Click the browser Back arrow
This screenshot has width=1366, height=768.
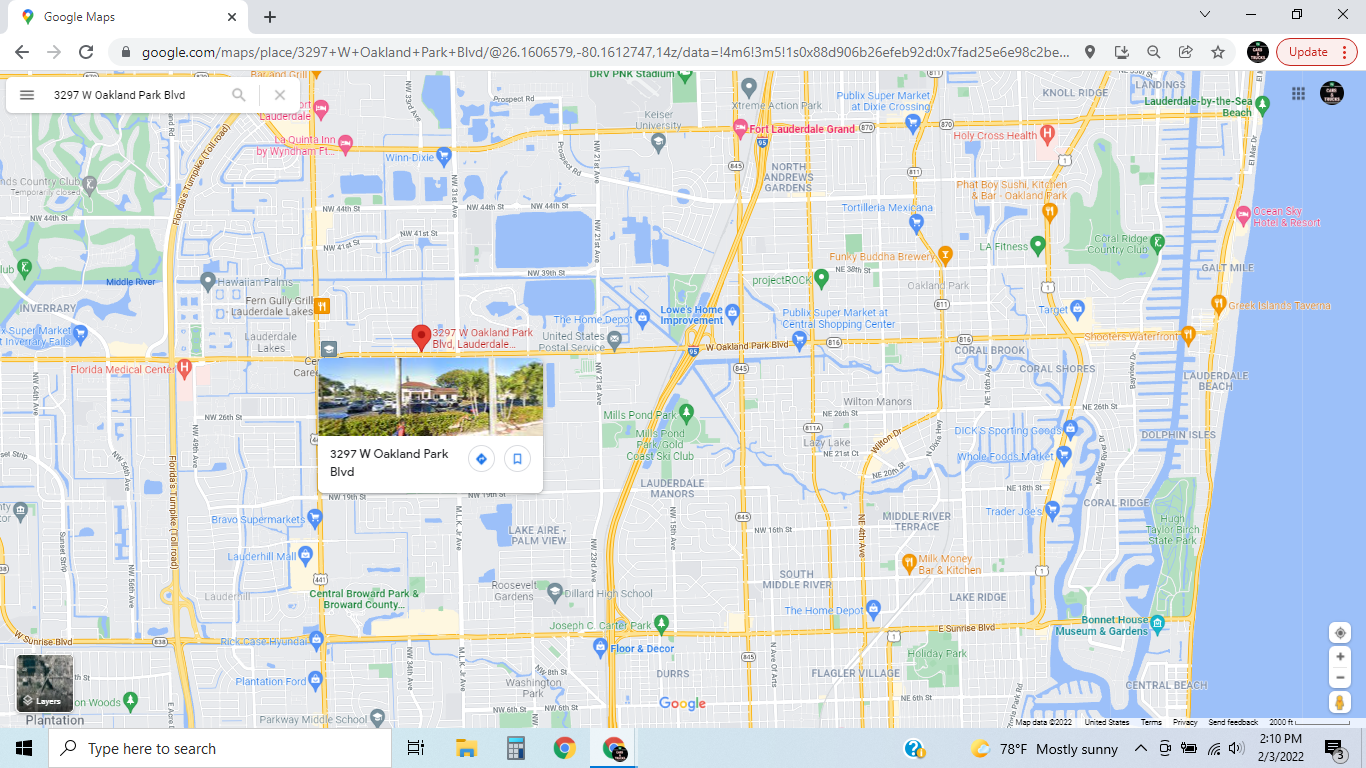(x=22, y=52)
